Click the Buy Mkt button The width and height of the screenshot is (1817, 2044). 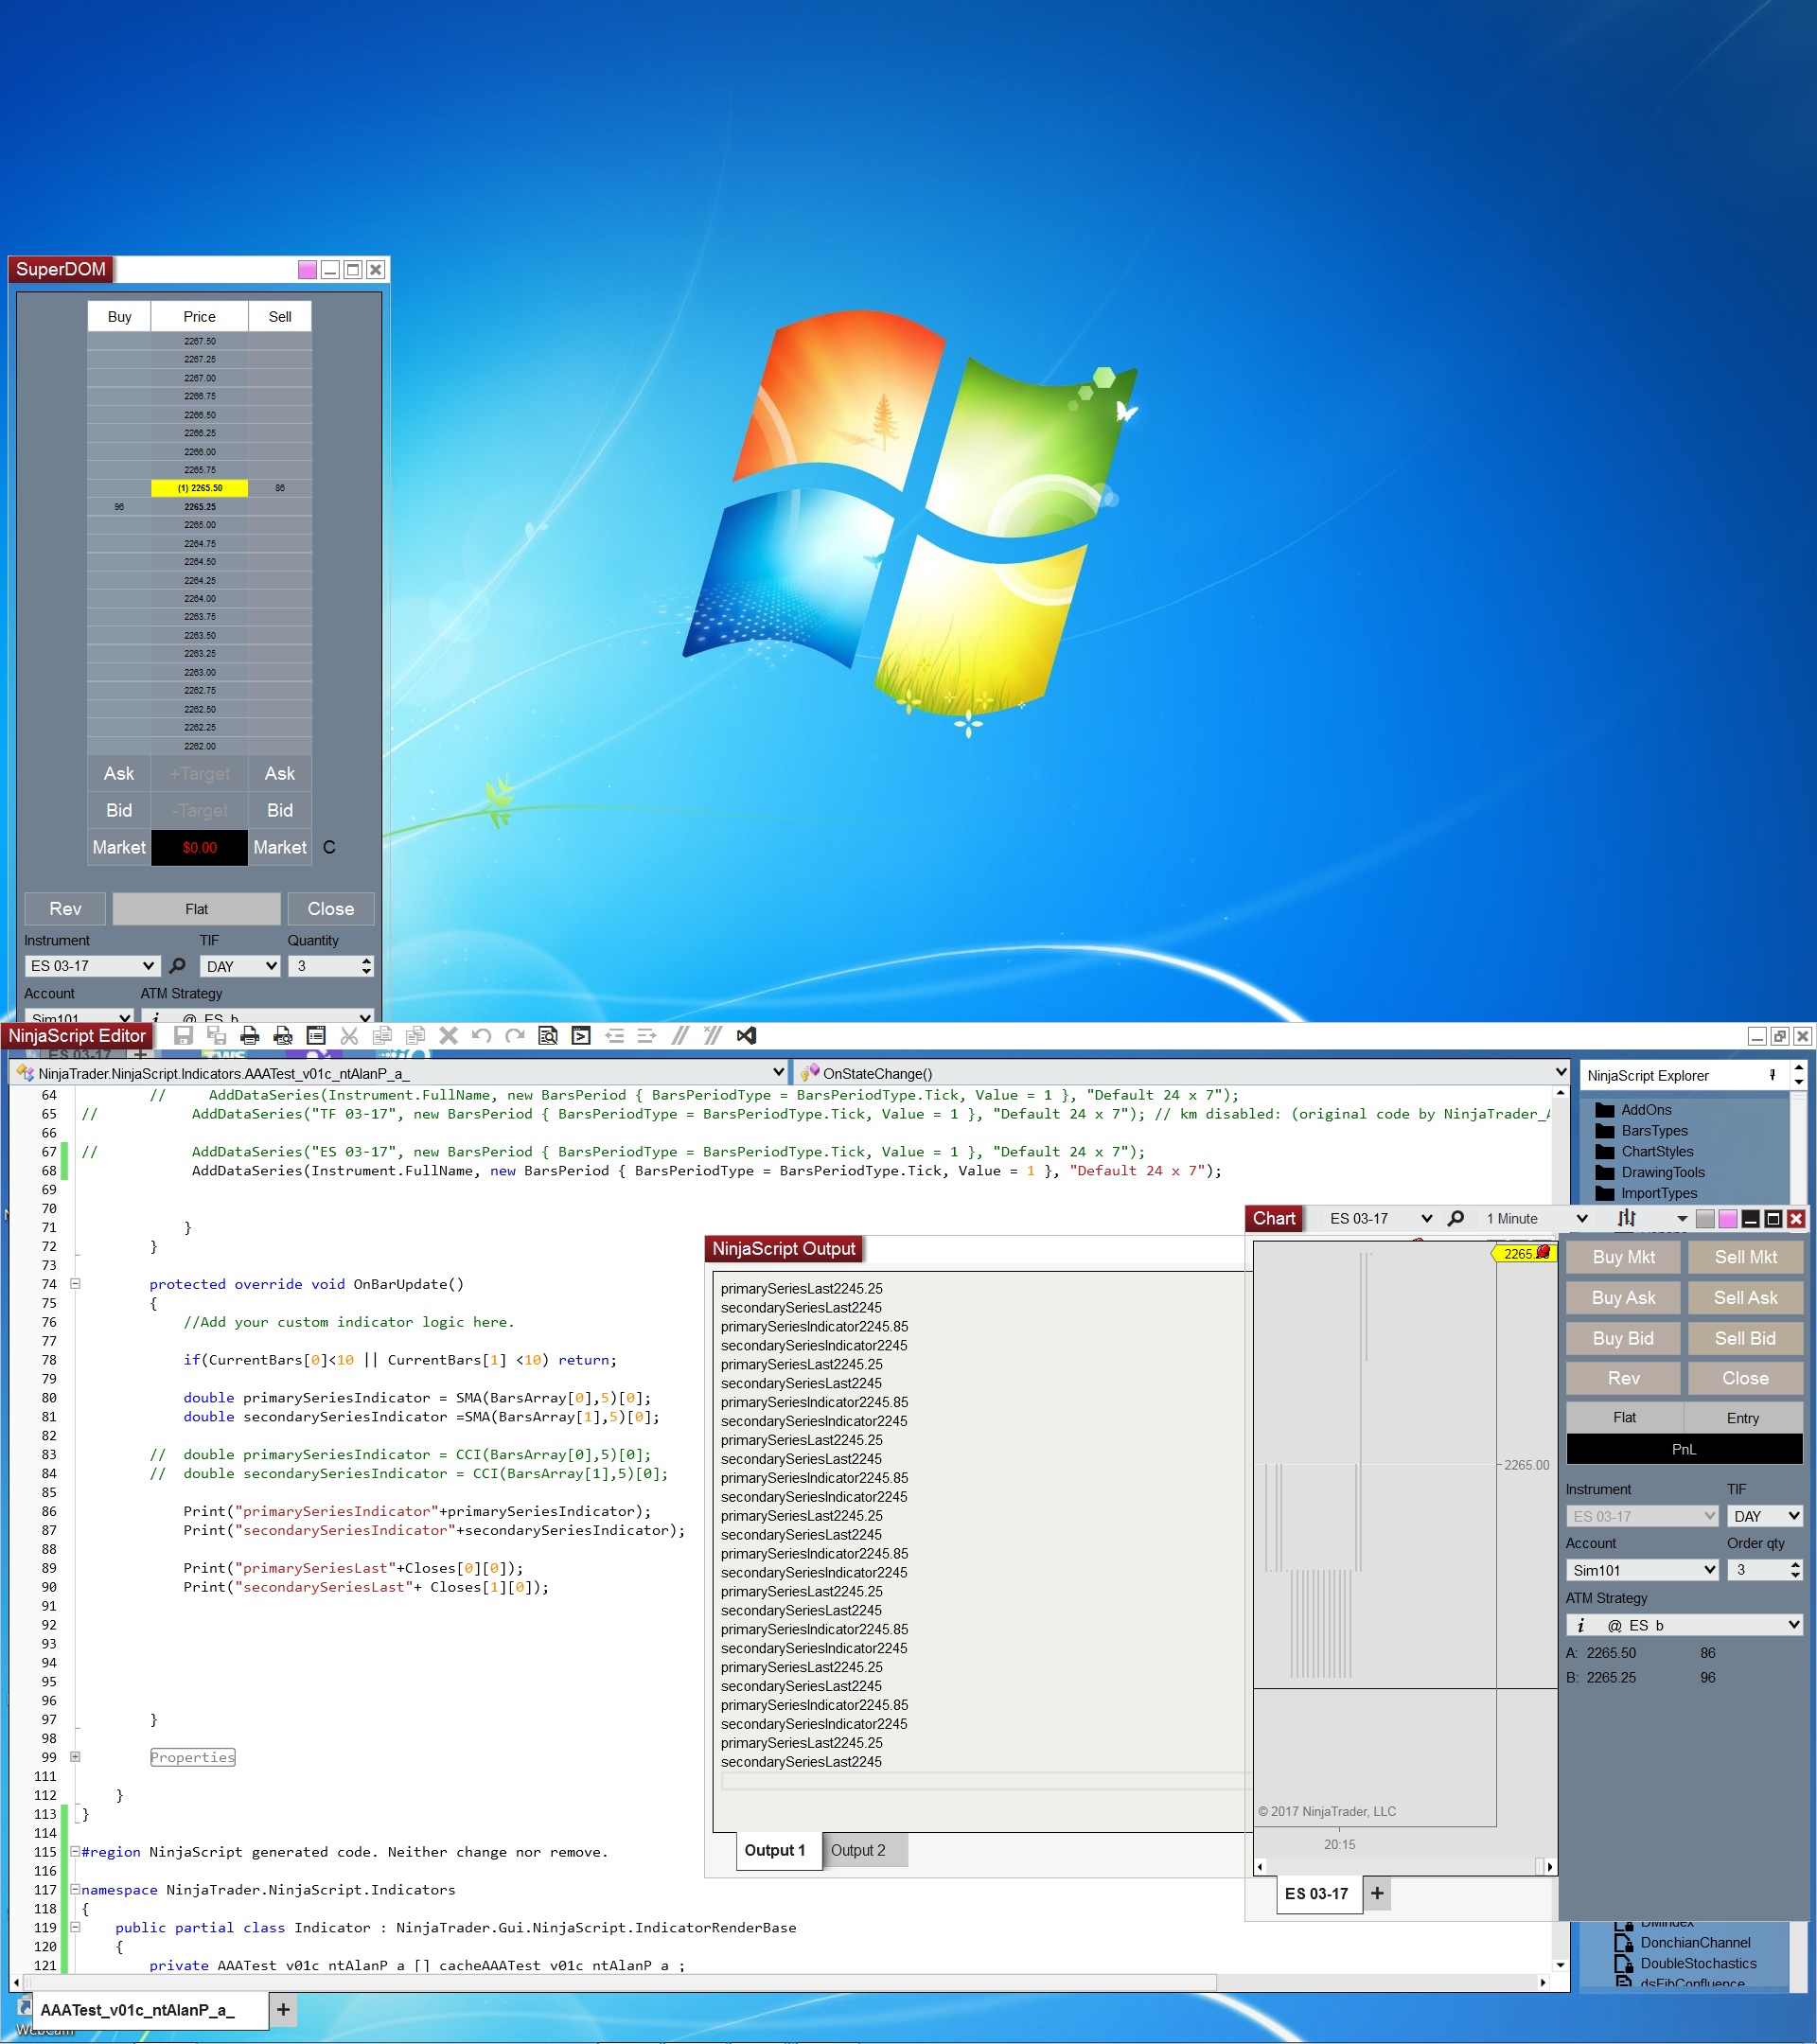point(1623,1257)
